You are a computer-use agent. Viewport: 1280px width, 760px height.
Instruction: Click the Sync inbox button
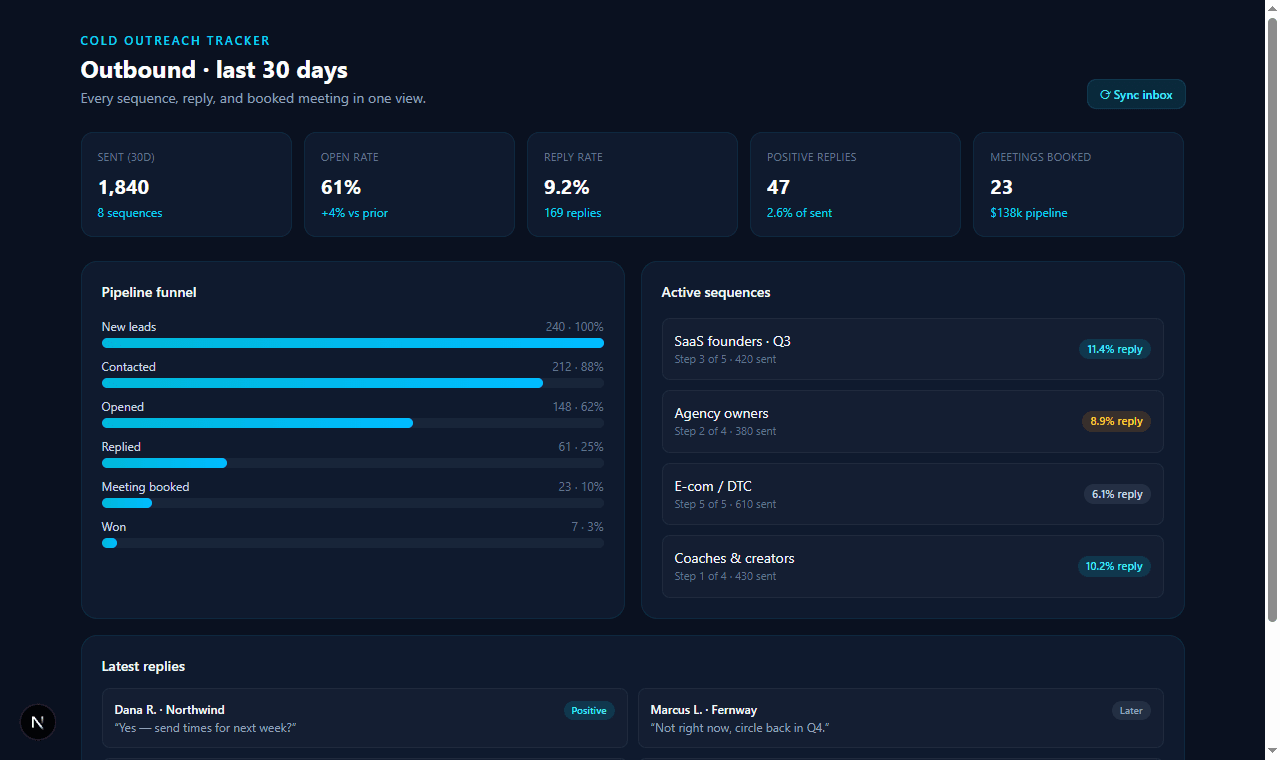click(x=1136, y=94)
